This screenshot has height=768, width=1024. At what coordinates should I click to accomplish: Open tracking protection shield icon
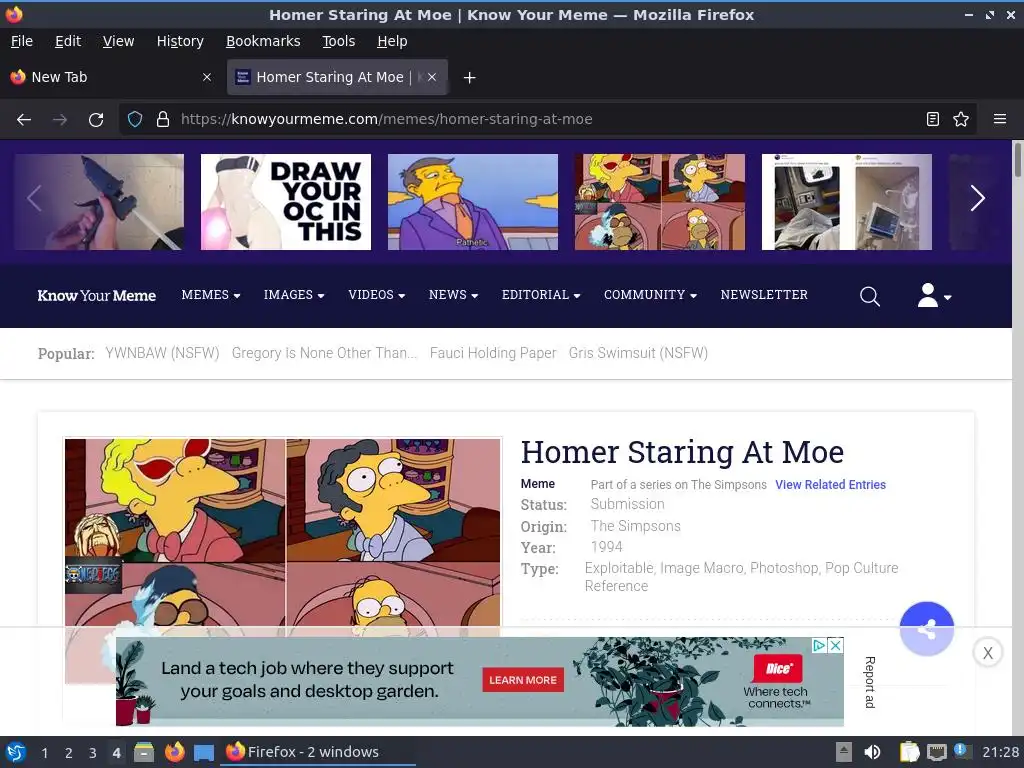point(135,119)
